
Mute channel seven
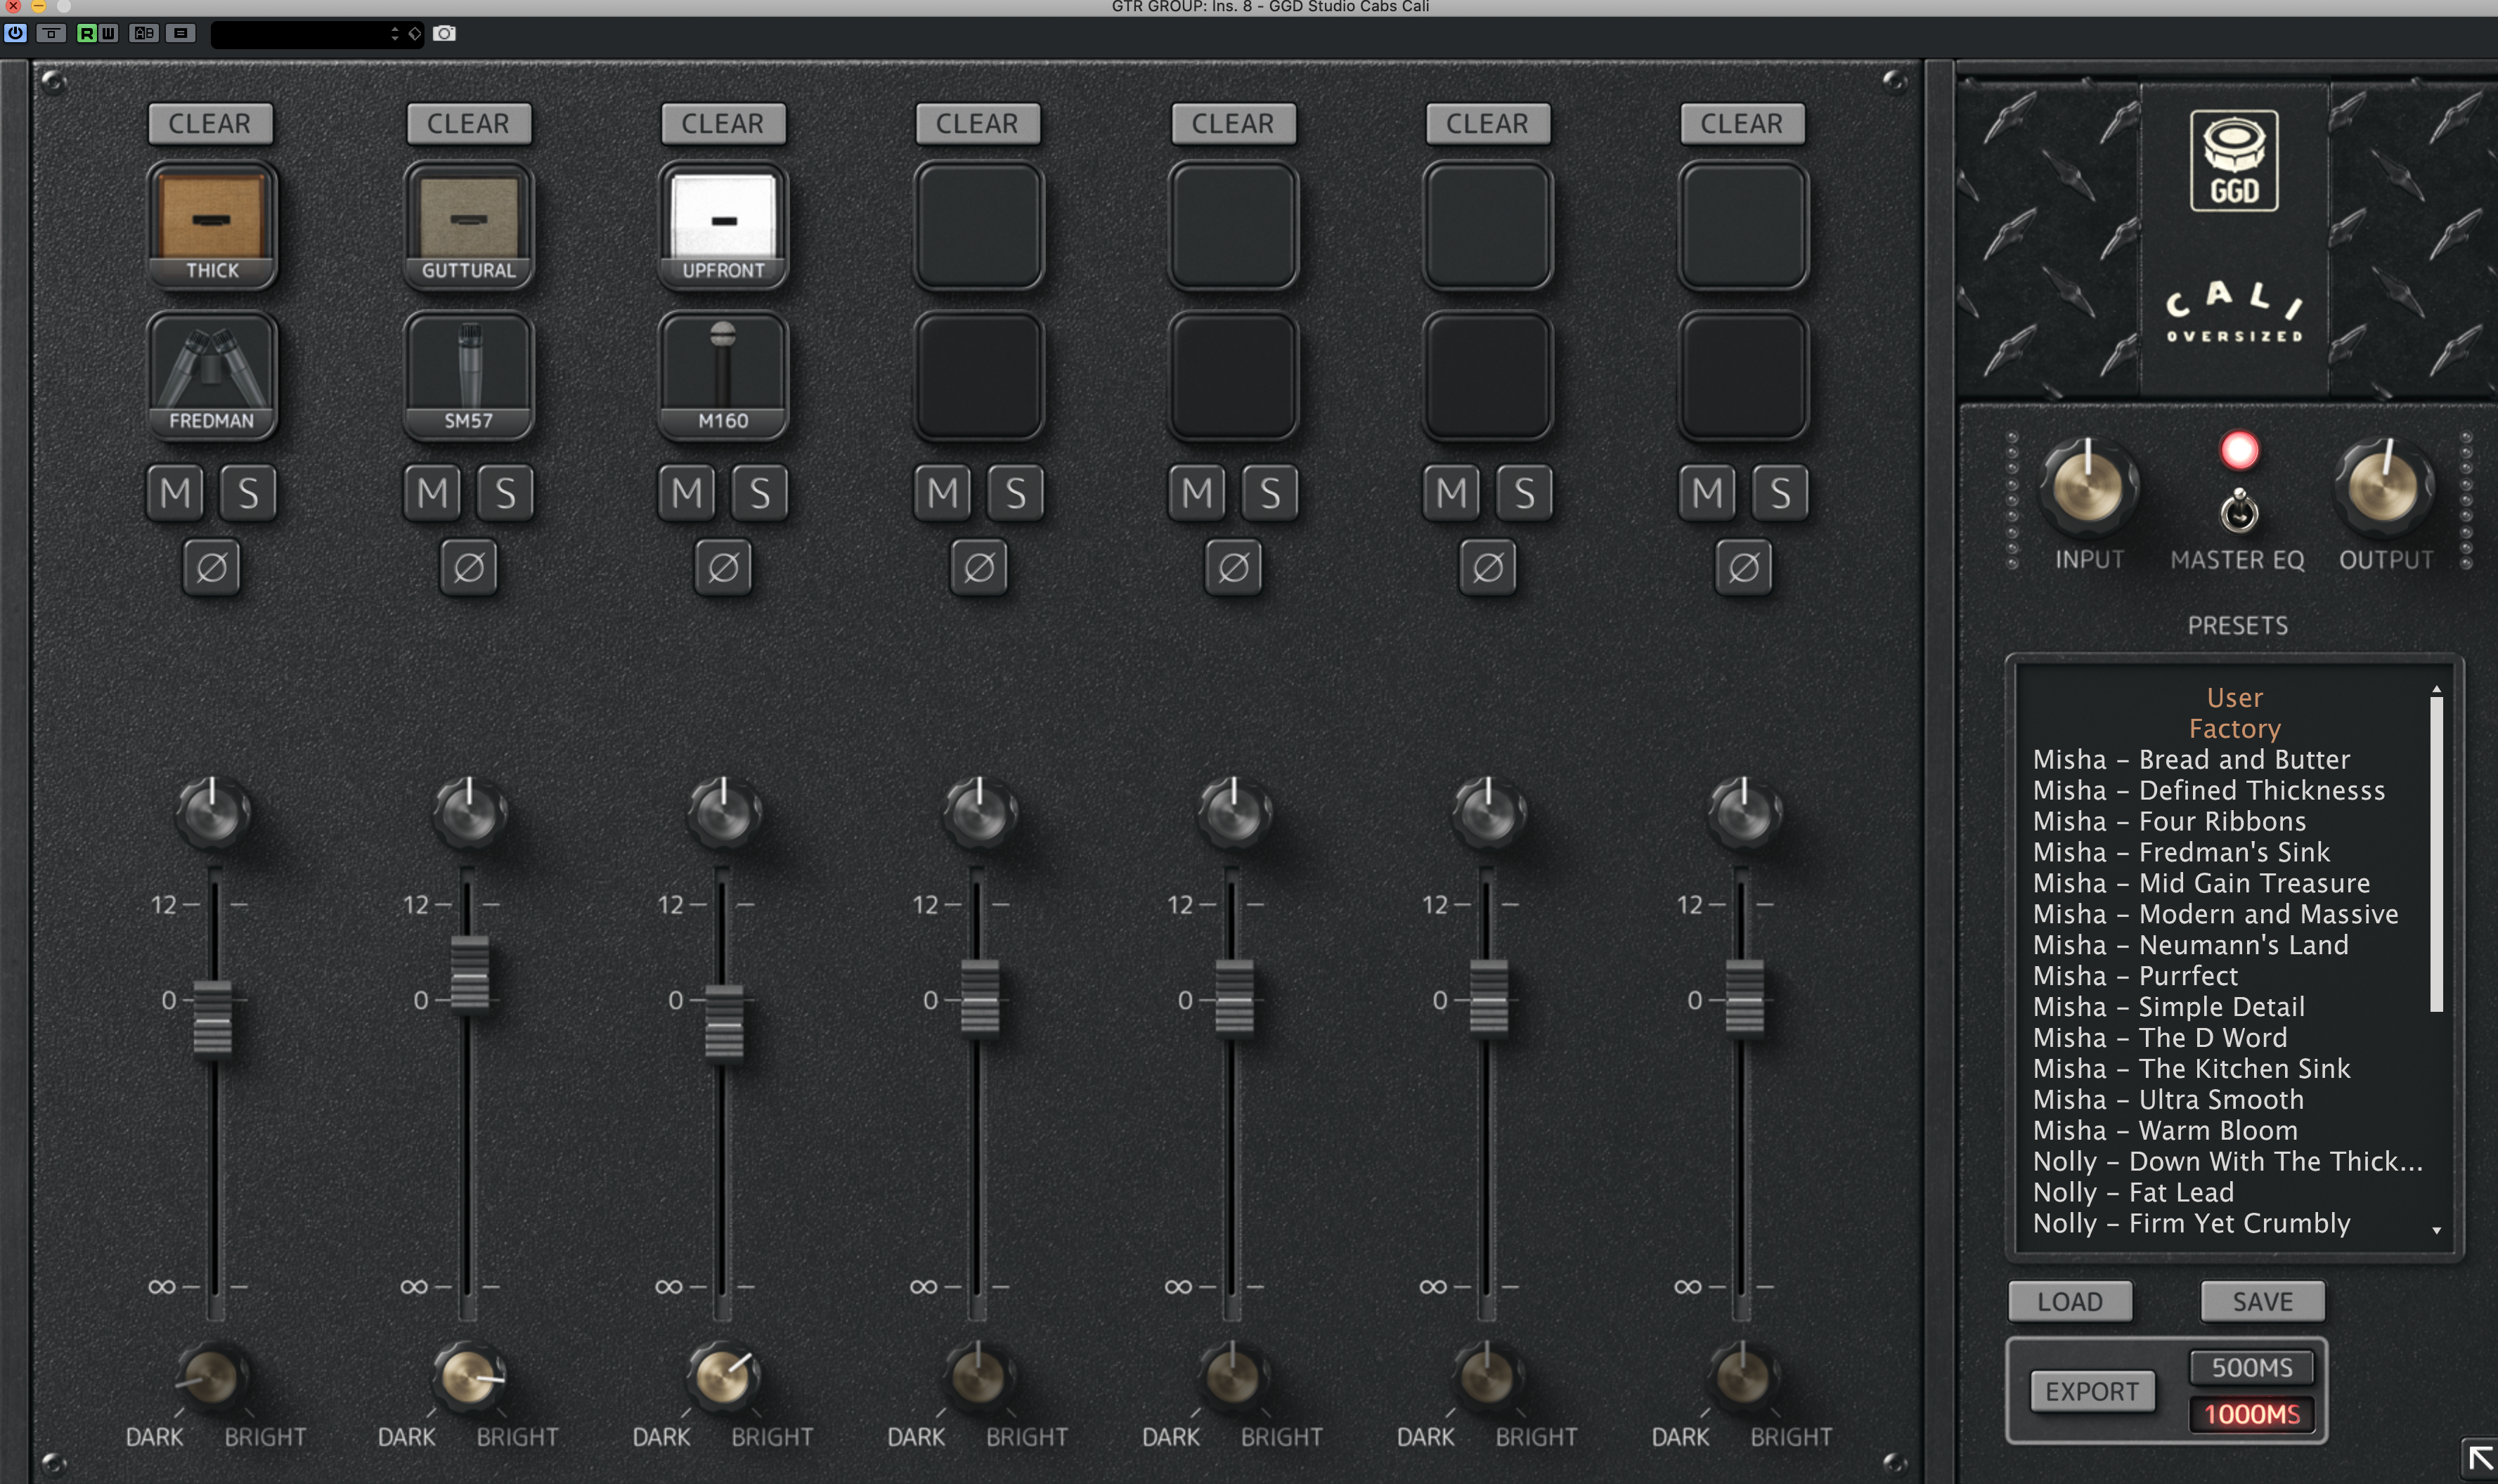tap(1707, 493)
